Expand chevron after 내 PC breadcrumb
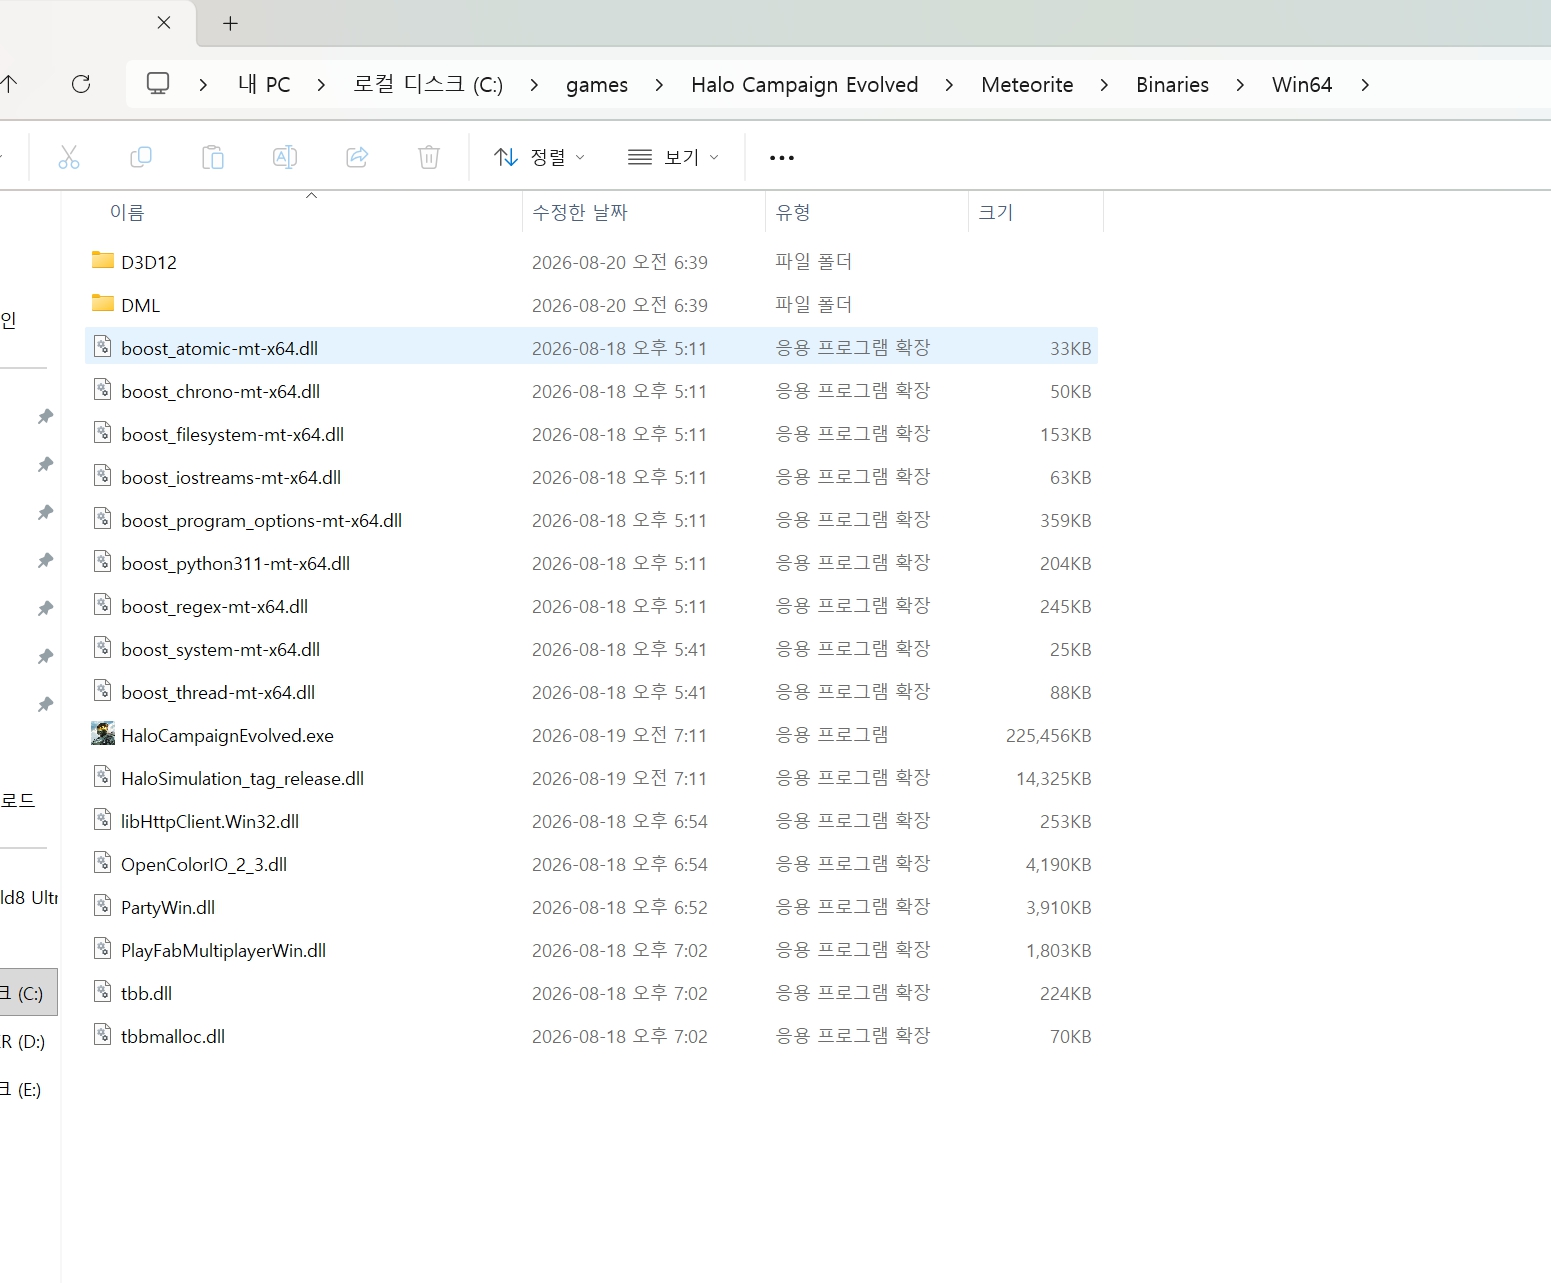 point(321,85)
